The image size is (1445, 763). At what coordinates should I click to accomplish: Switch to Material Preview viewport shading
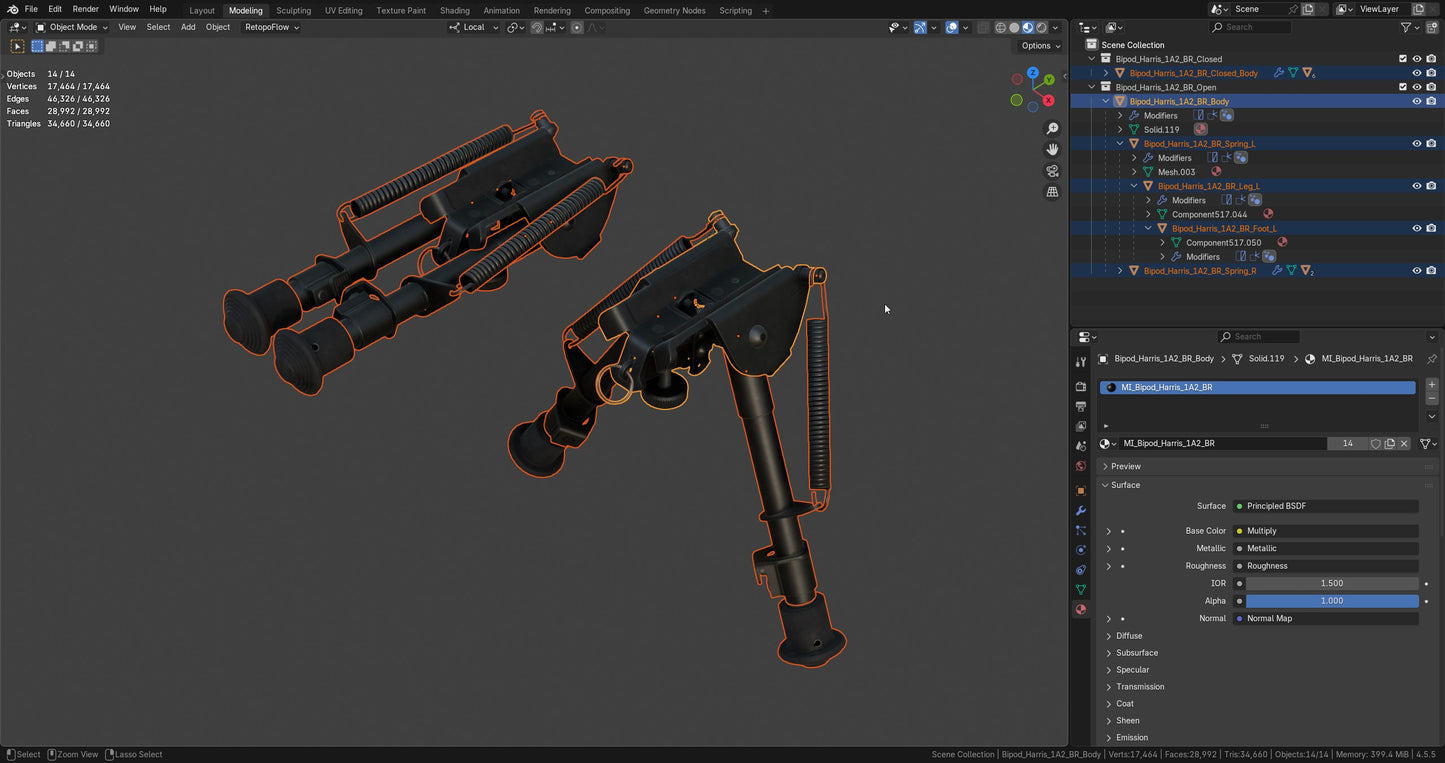[1027, 27]
